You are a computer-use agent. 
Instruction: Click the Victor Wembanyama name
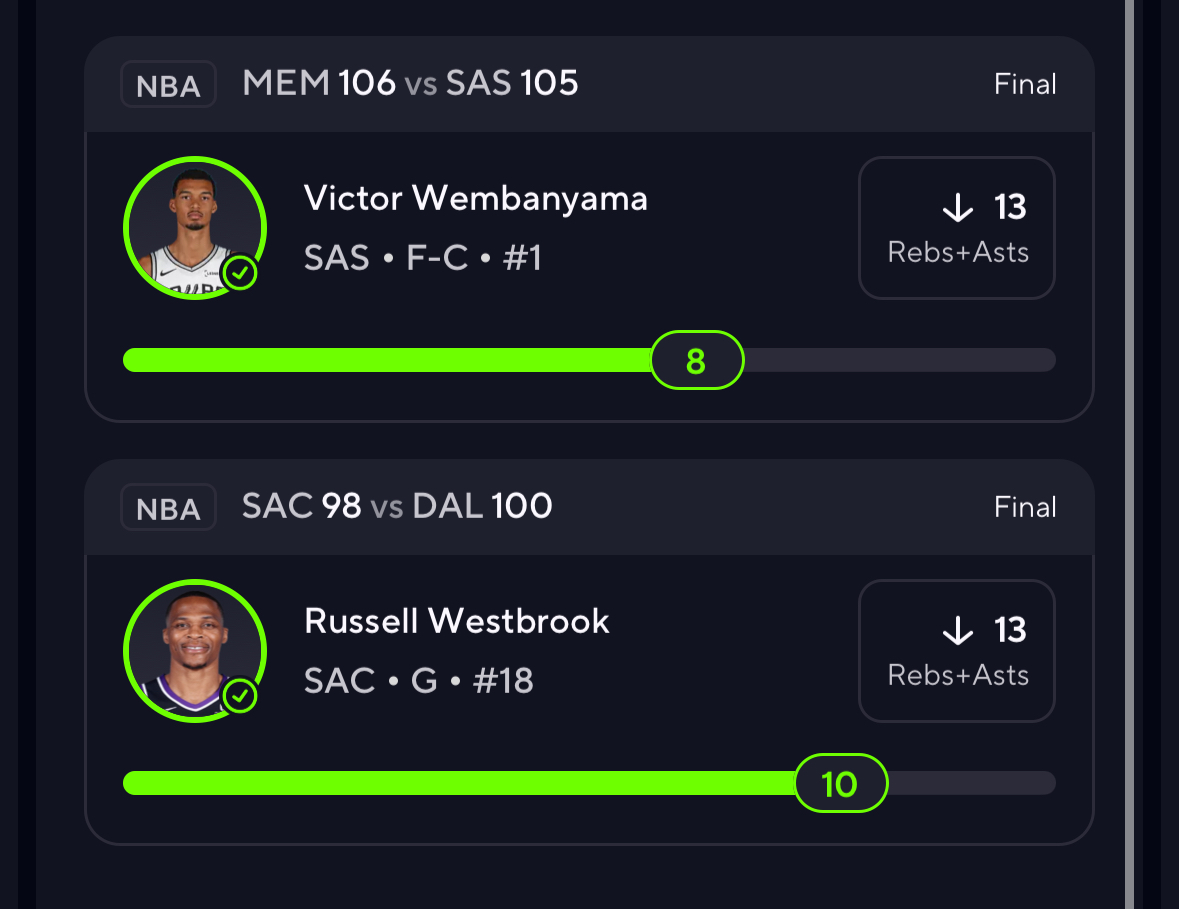pos(476,198)
